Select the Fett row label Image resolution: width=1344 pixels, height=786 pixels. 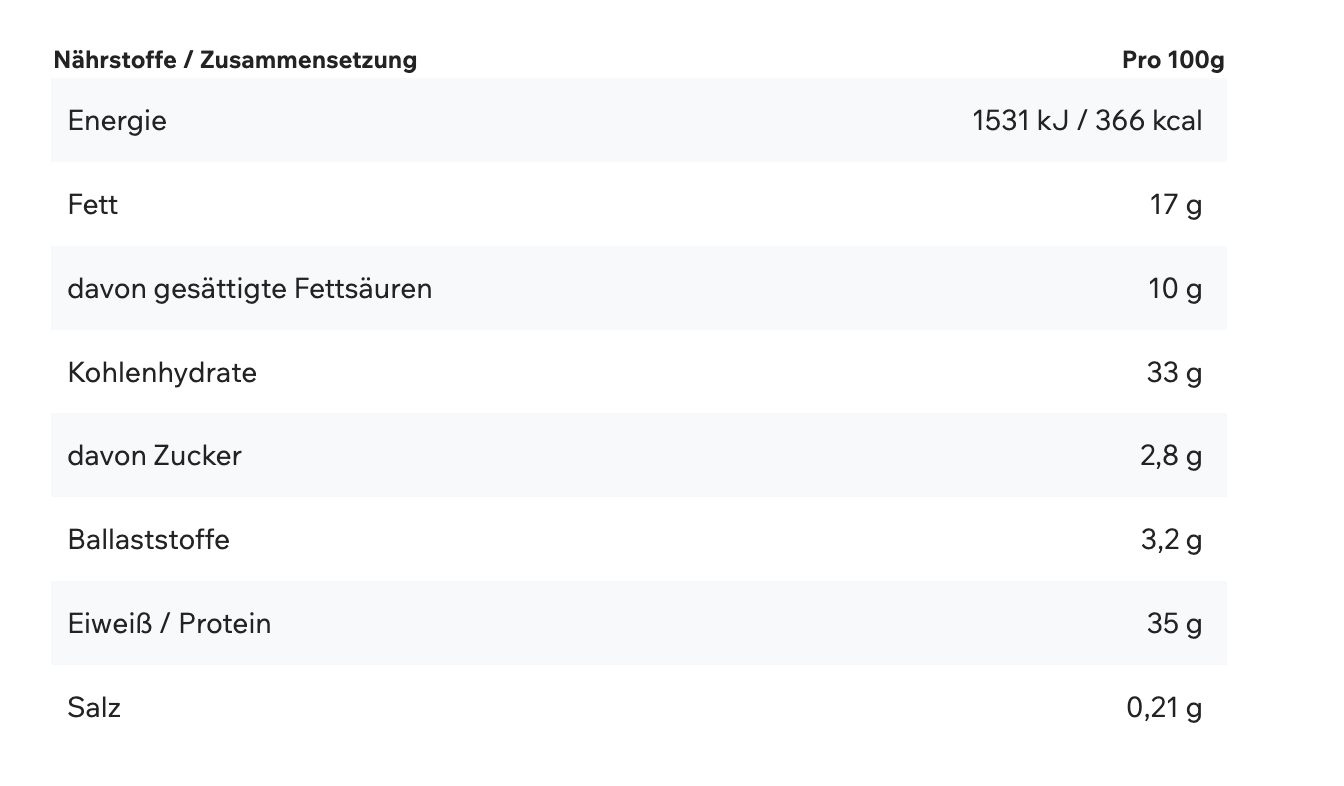coord(93,205)
